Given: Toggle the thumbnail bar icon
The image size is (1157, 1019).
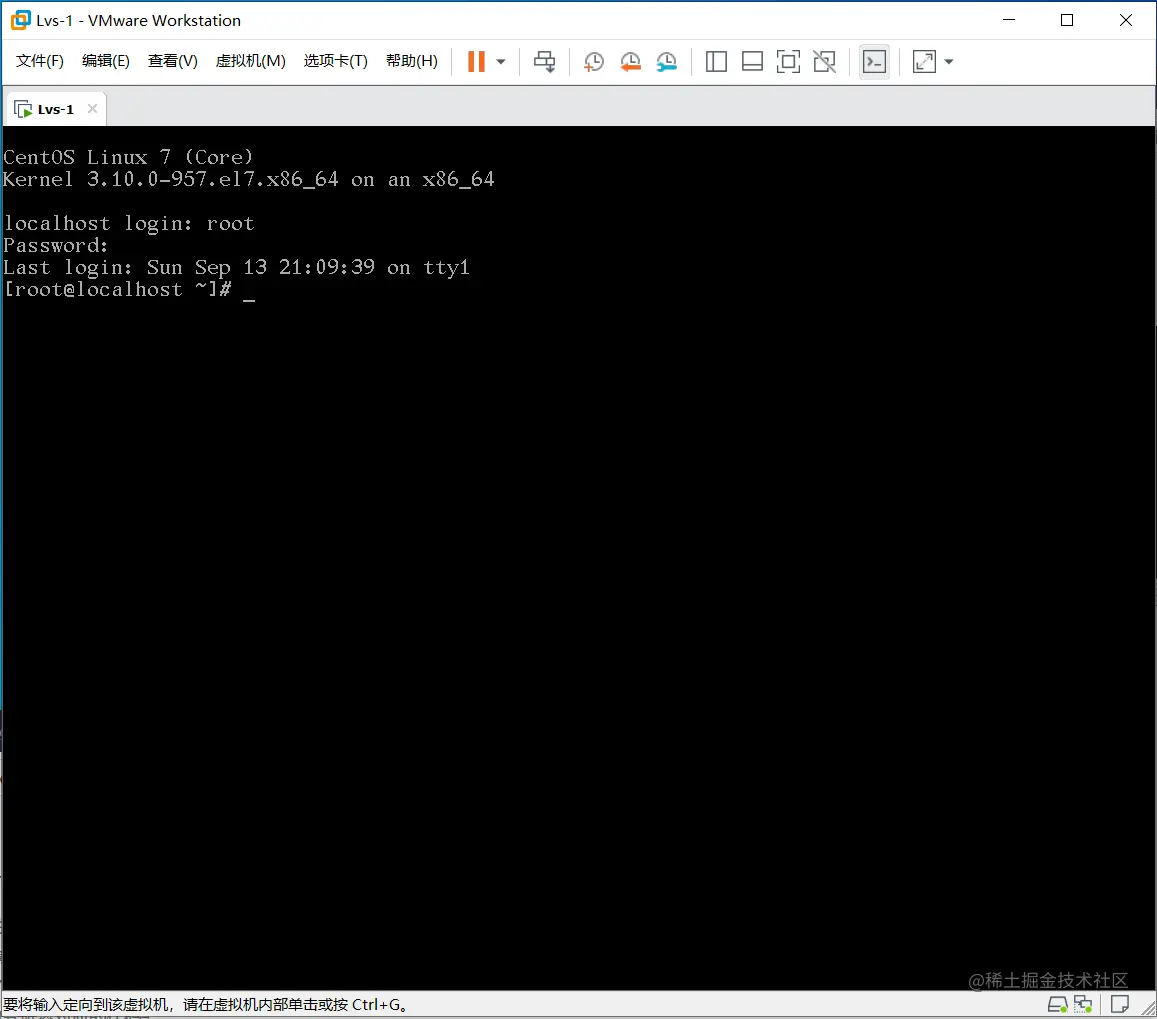Looking at the screenshot, I should tap(752, 62).
